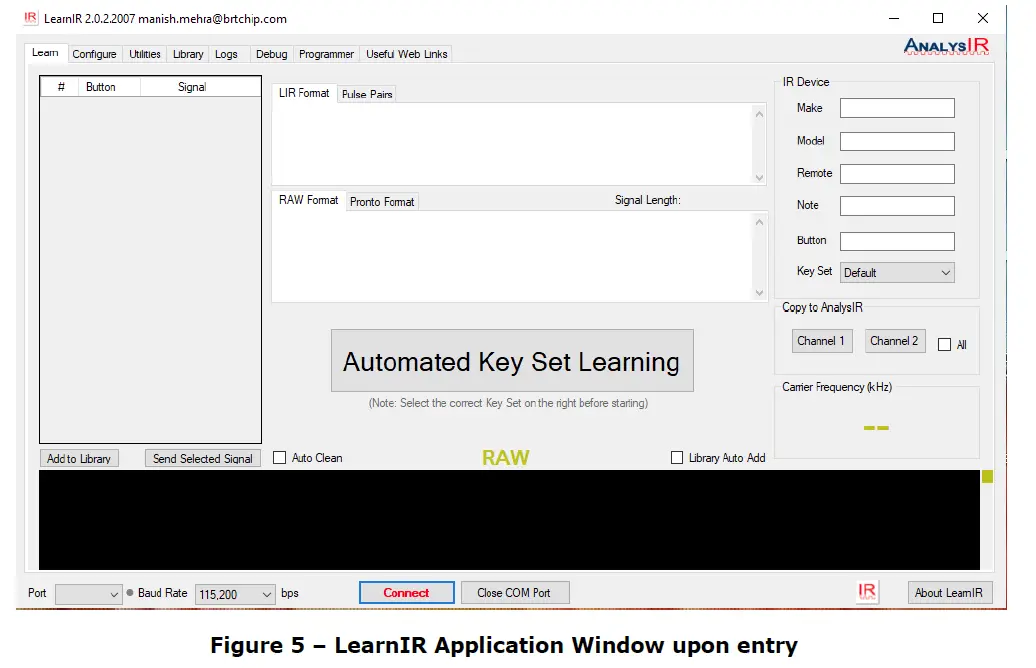Click the LIR Format panel scrollbar up arrow

[x=759, y=113]
